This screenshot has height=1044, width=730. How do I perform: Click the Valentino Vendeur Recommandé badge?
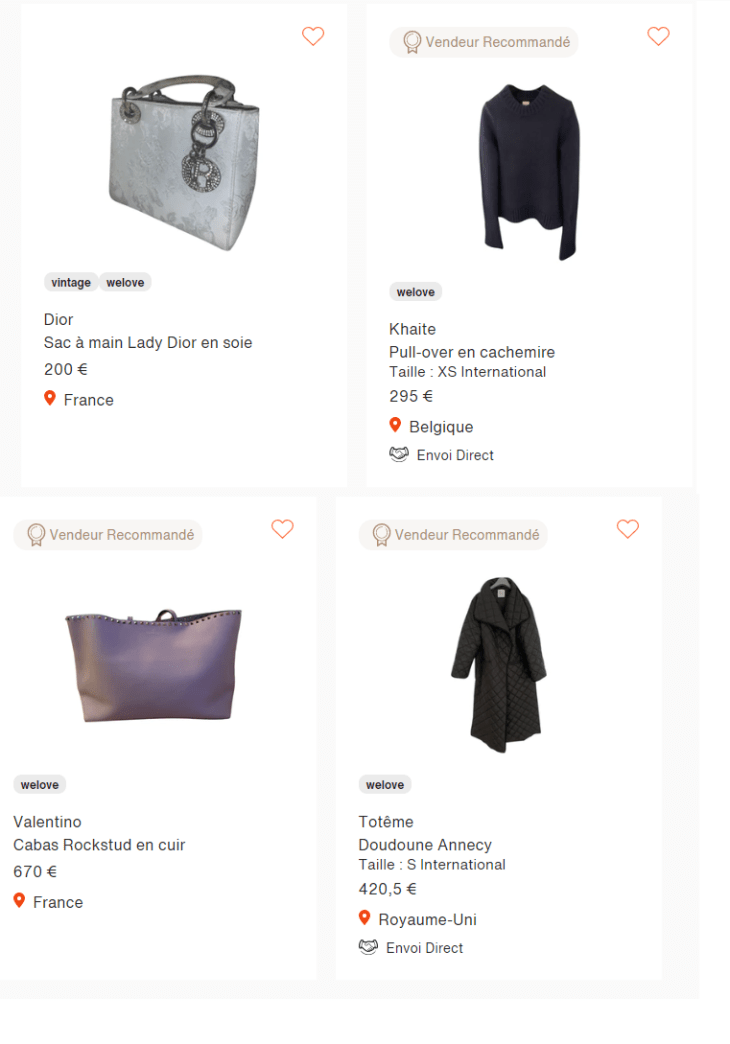click(x=109, y=535)
